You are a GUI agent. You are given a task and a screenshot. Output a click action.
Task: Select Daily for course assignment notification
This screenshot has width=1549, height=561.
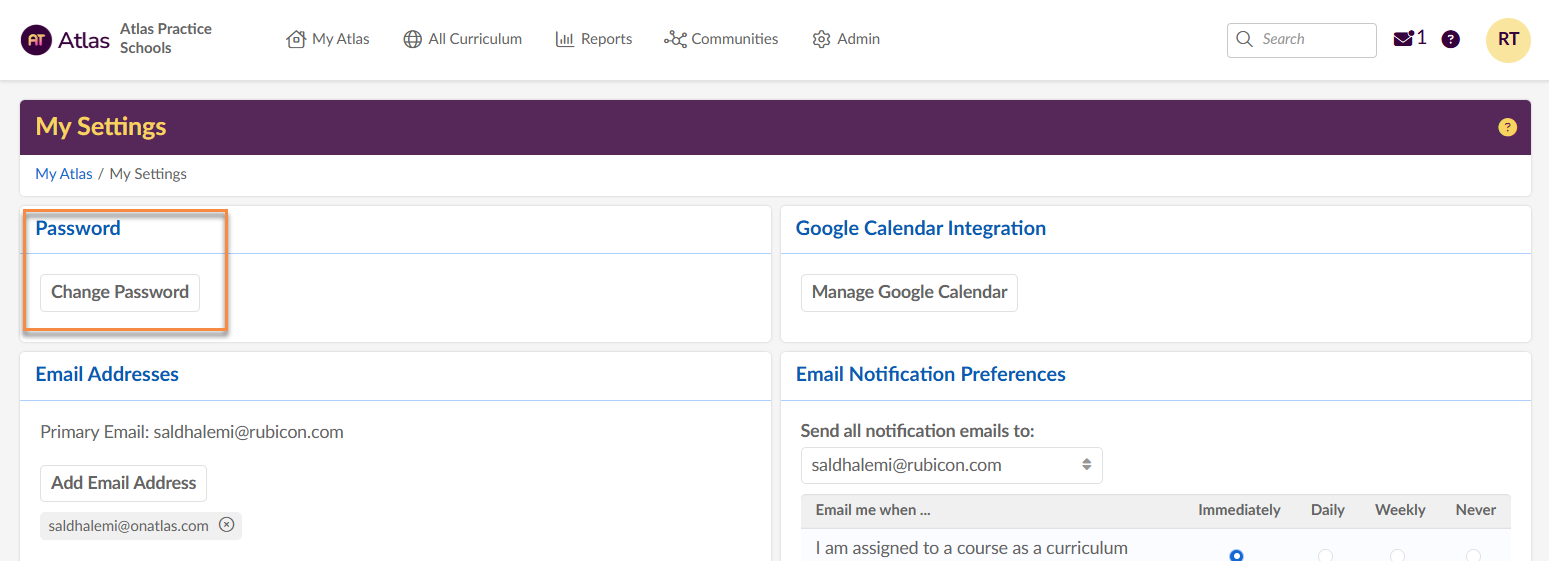point(1326,555)
